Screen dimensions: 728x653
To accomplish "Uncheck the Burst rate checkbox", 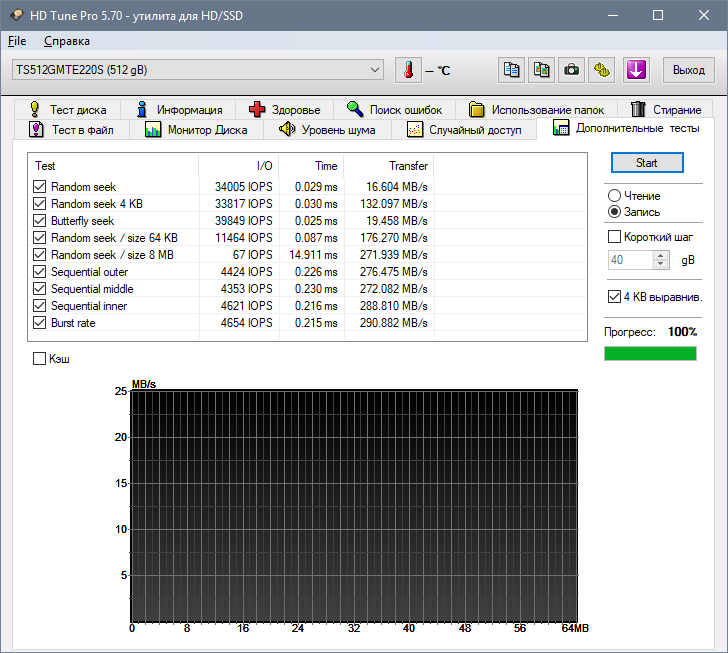I will [x=39, y=322].
